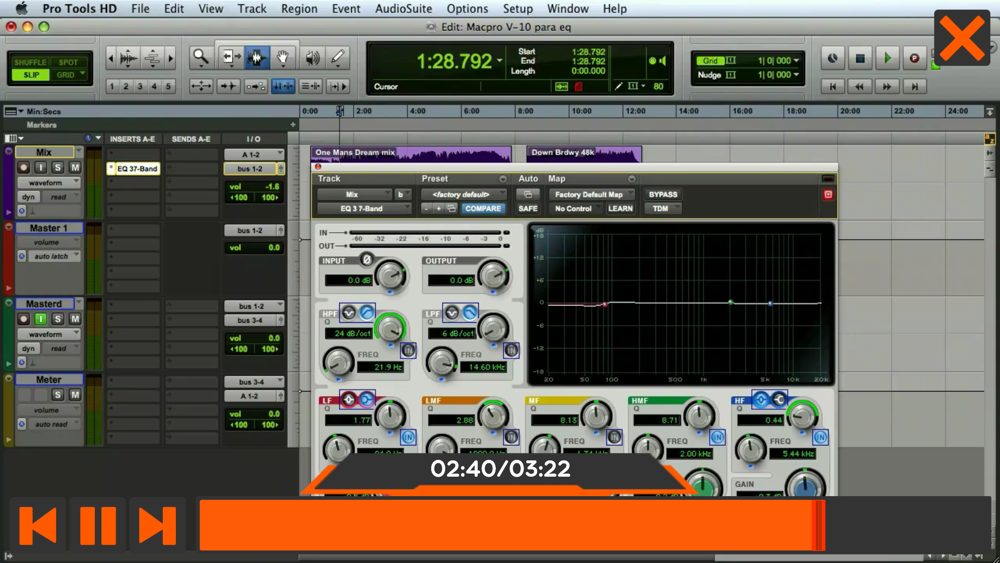This screenshot has height=563, width=1000.
Task: Open Factory Default Map dropdown
Action: click(x=591, y=194)
